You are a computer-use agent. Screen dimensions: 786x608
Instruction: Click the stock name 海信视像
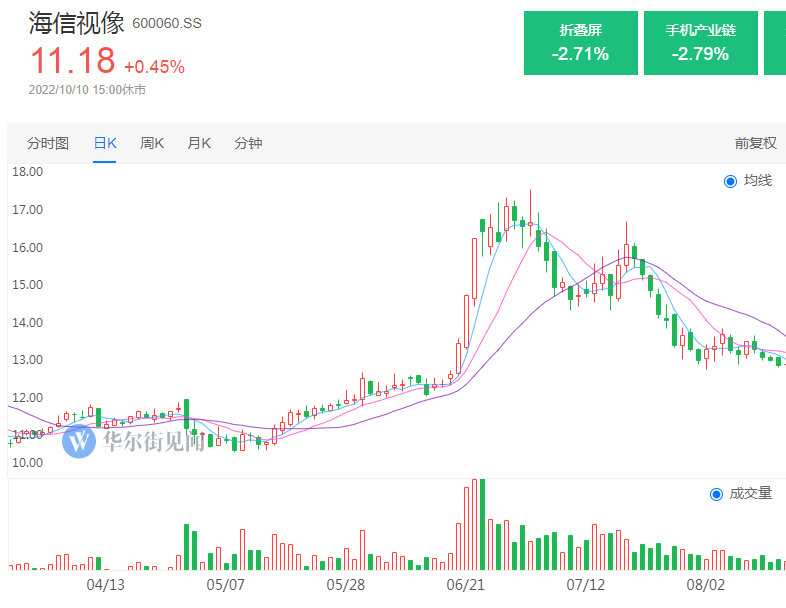coord(76,23)
